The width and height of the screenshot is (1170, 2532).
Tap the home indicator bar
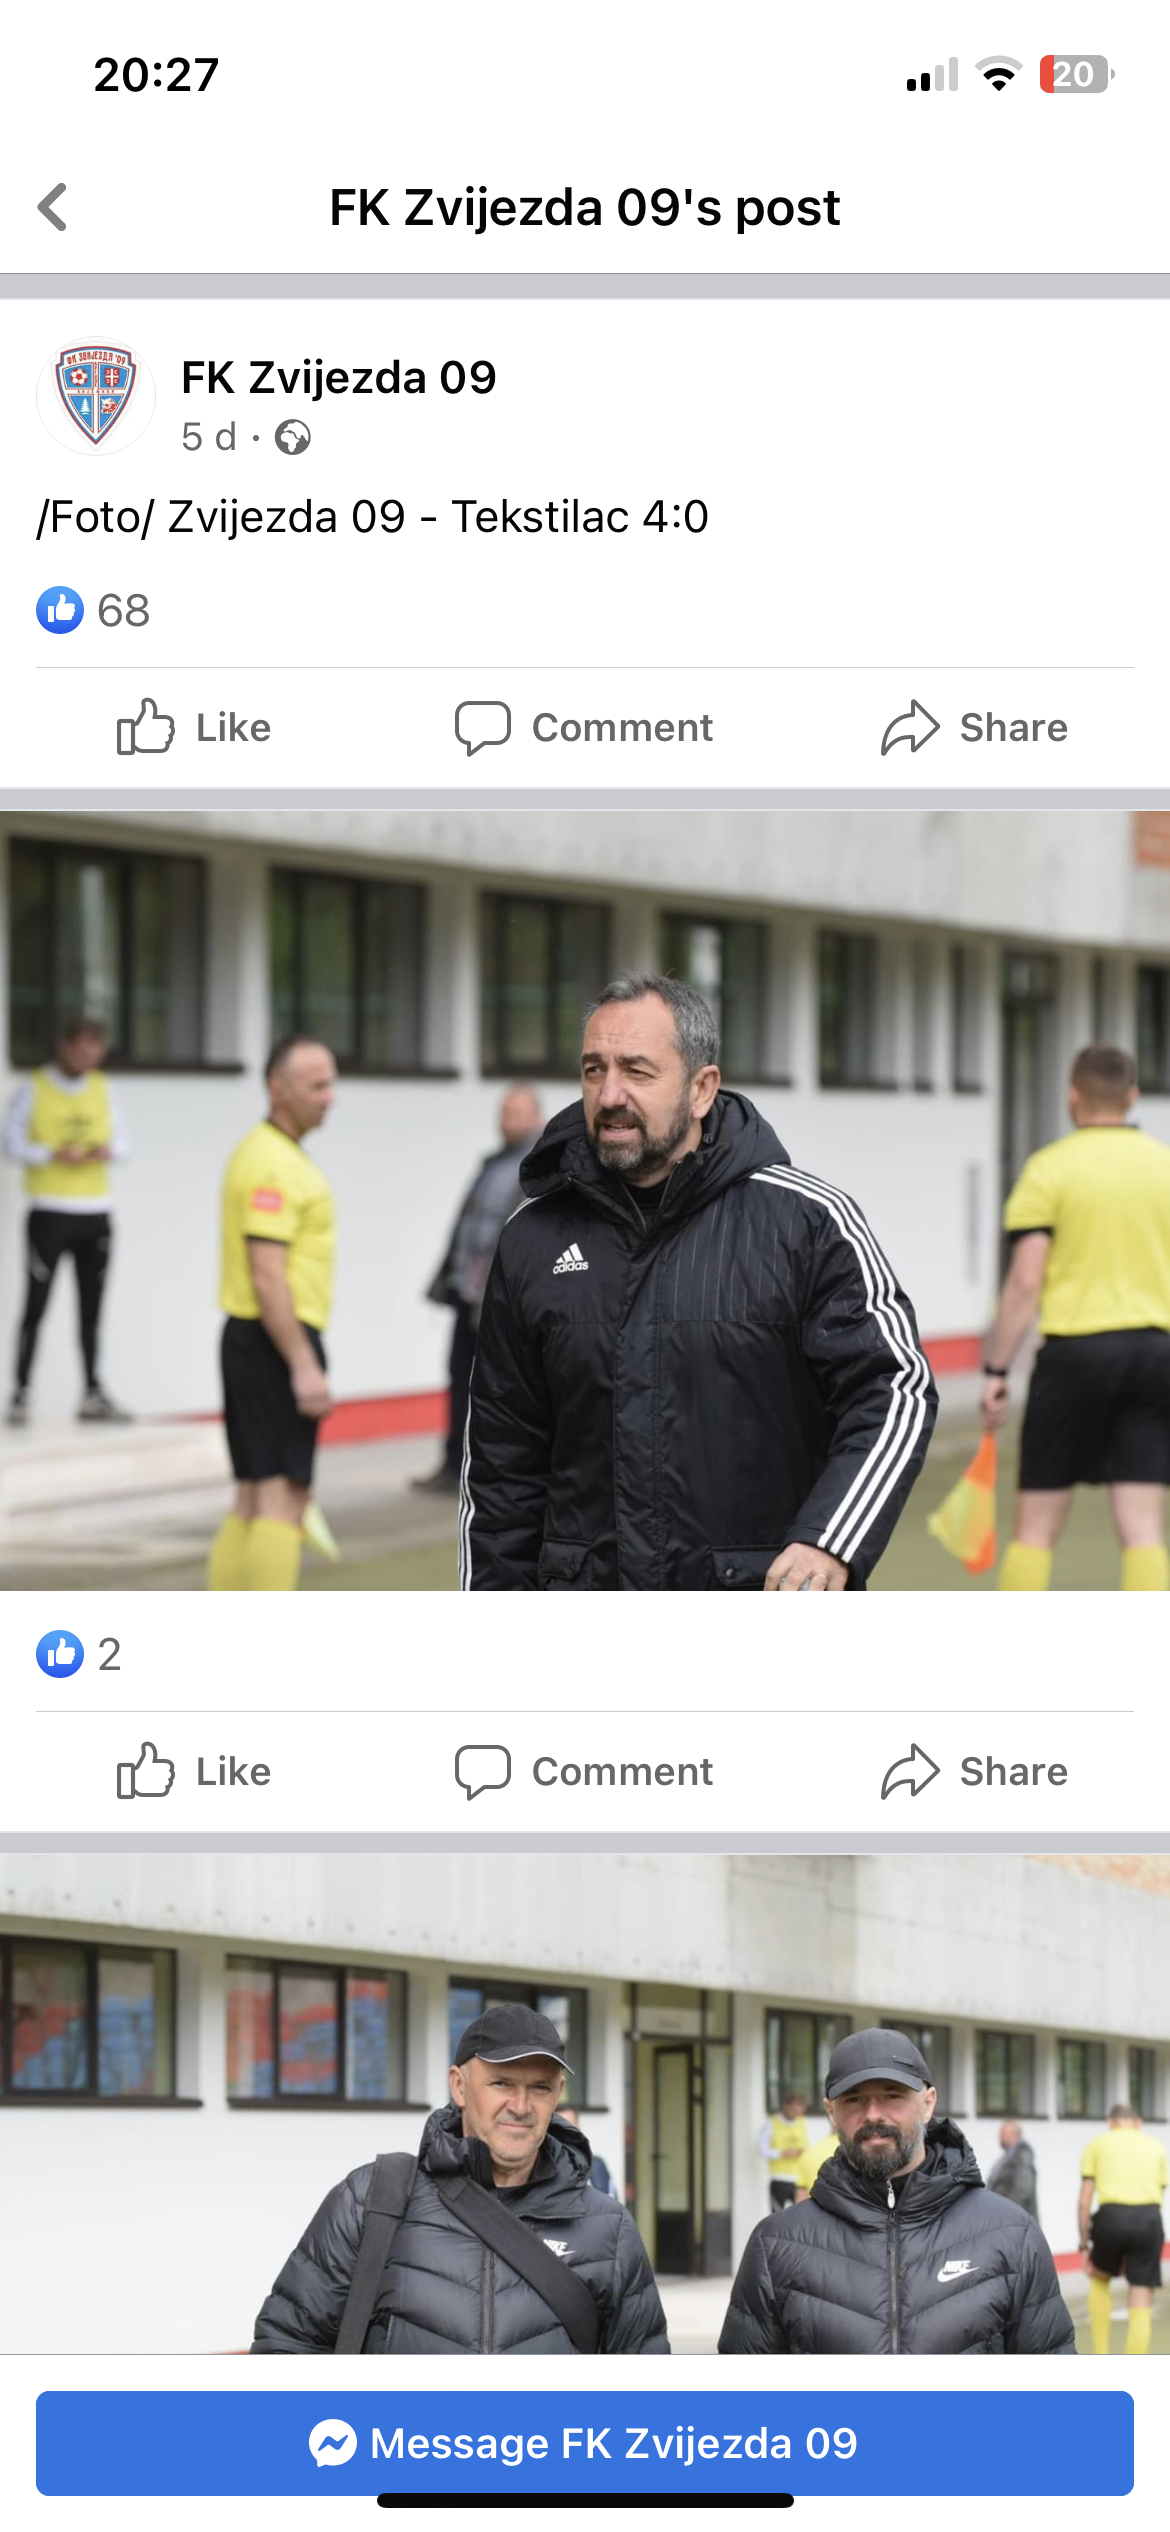pyautogui.click(x=585, y=2501)
